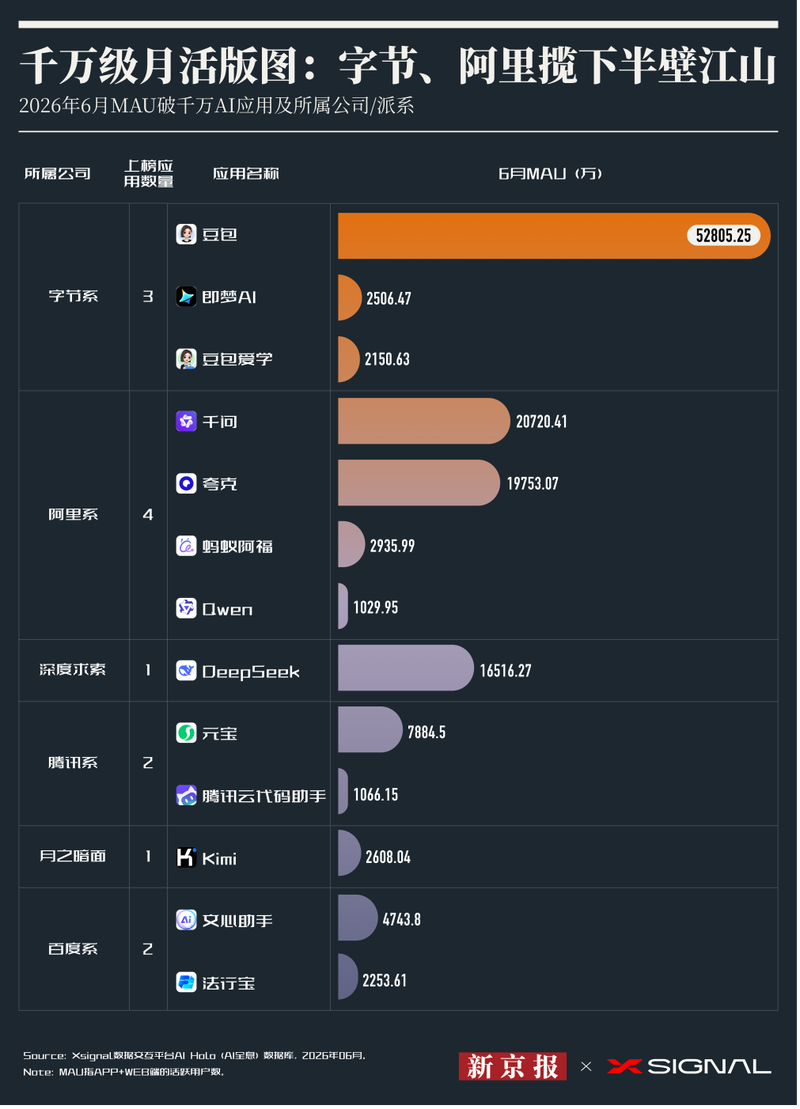Click the Kimi app icon
Image resolution: width=800 pixels, height=1109 pixels.
point(187,859)
